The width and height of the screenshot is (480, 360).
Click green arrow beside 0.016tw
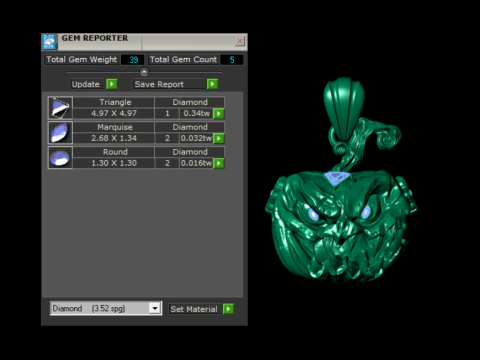click(219, 163)
